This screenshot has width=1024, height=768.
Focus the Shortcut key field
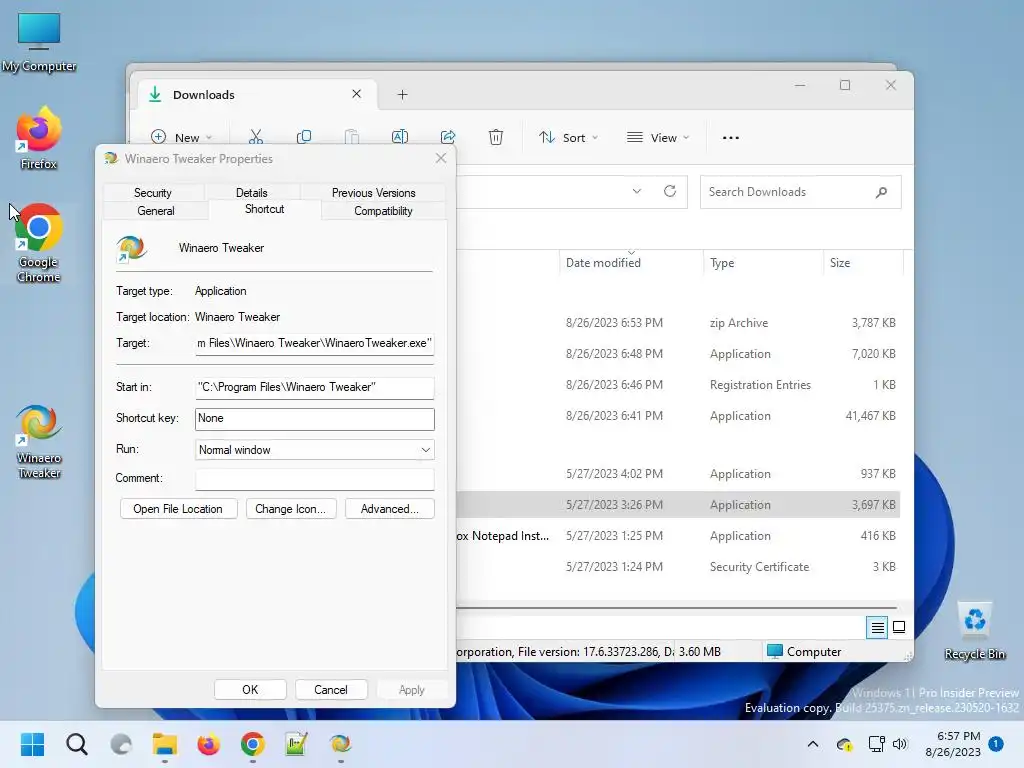point(314,419)
